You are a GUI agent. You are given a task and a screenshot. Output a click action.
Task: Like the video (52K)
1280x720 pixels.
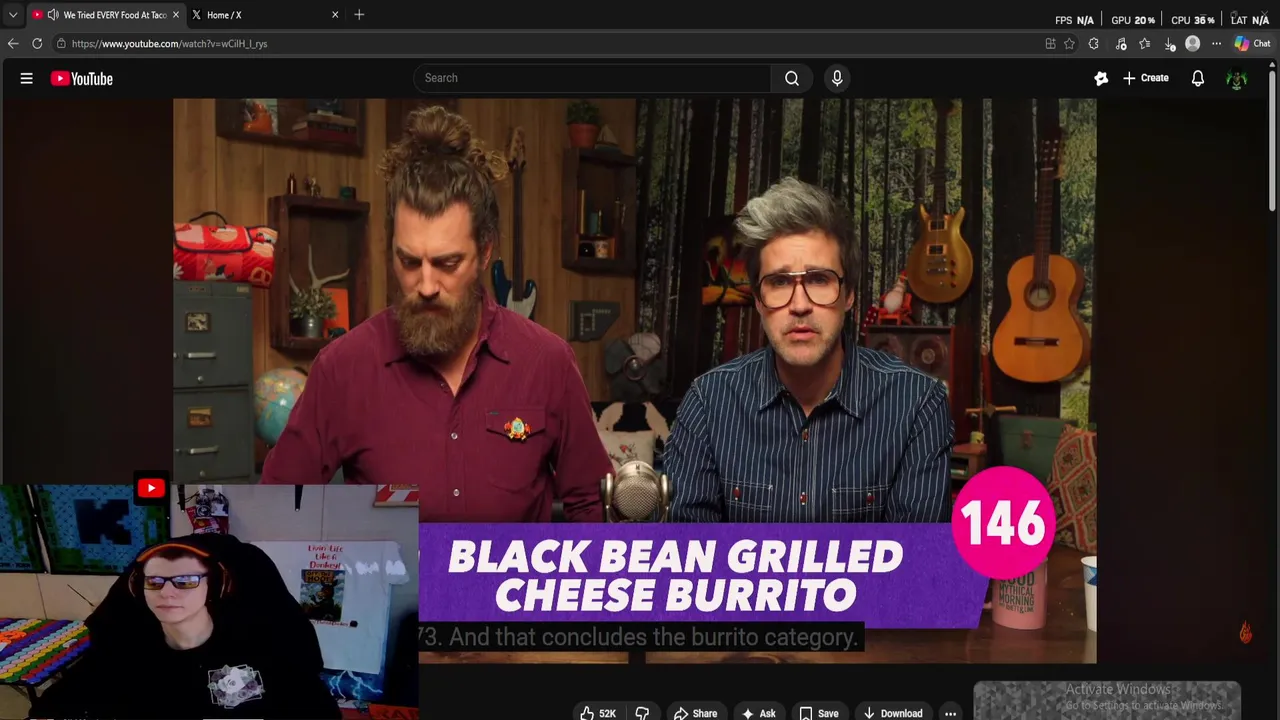pyautogui.click(x=598, y=713)
